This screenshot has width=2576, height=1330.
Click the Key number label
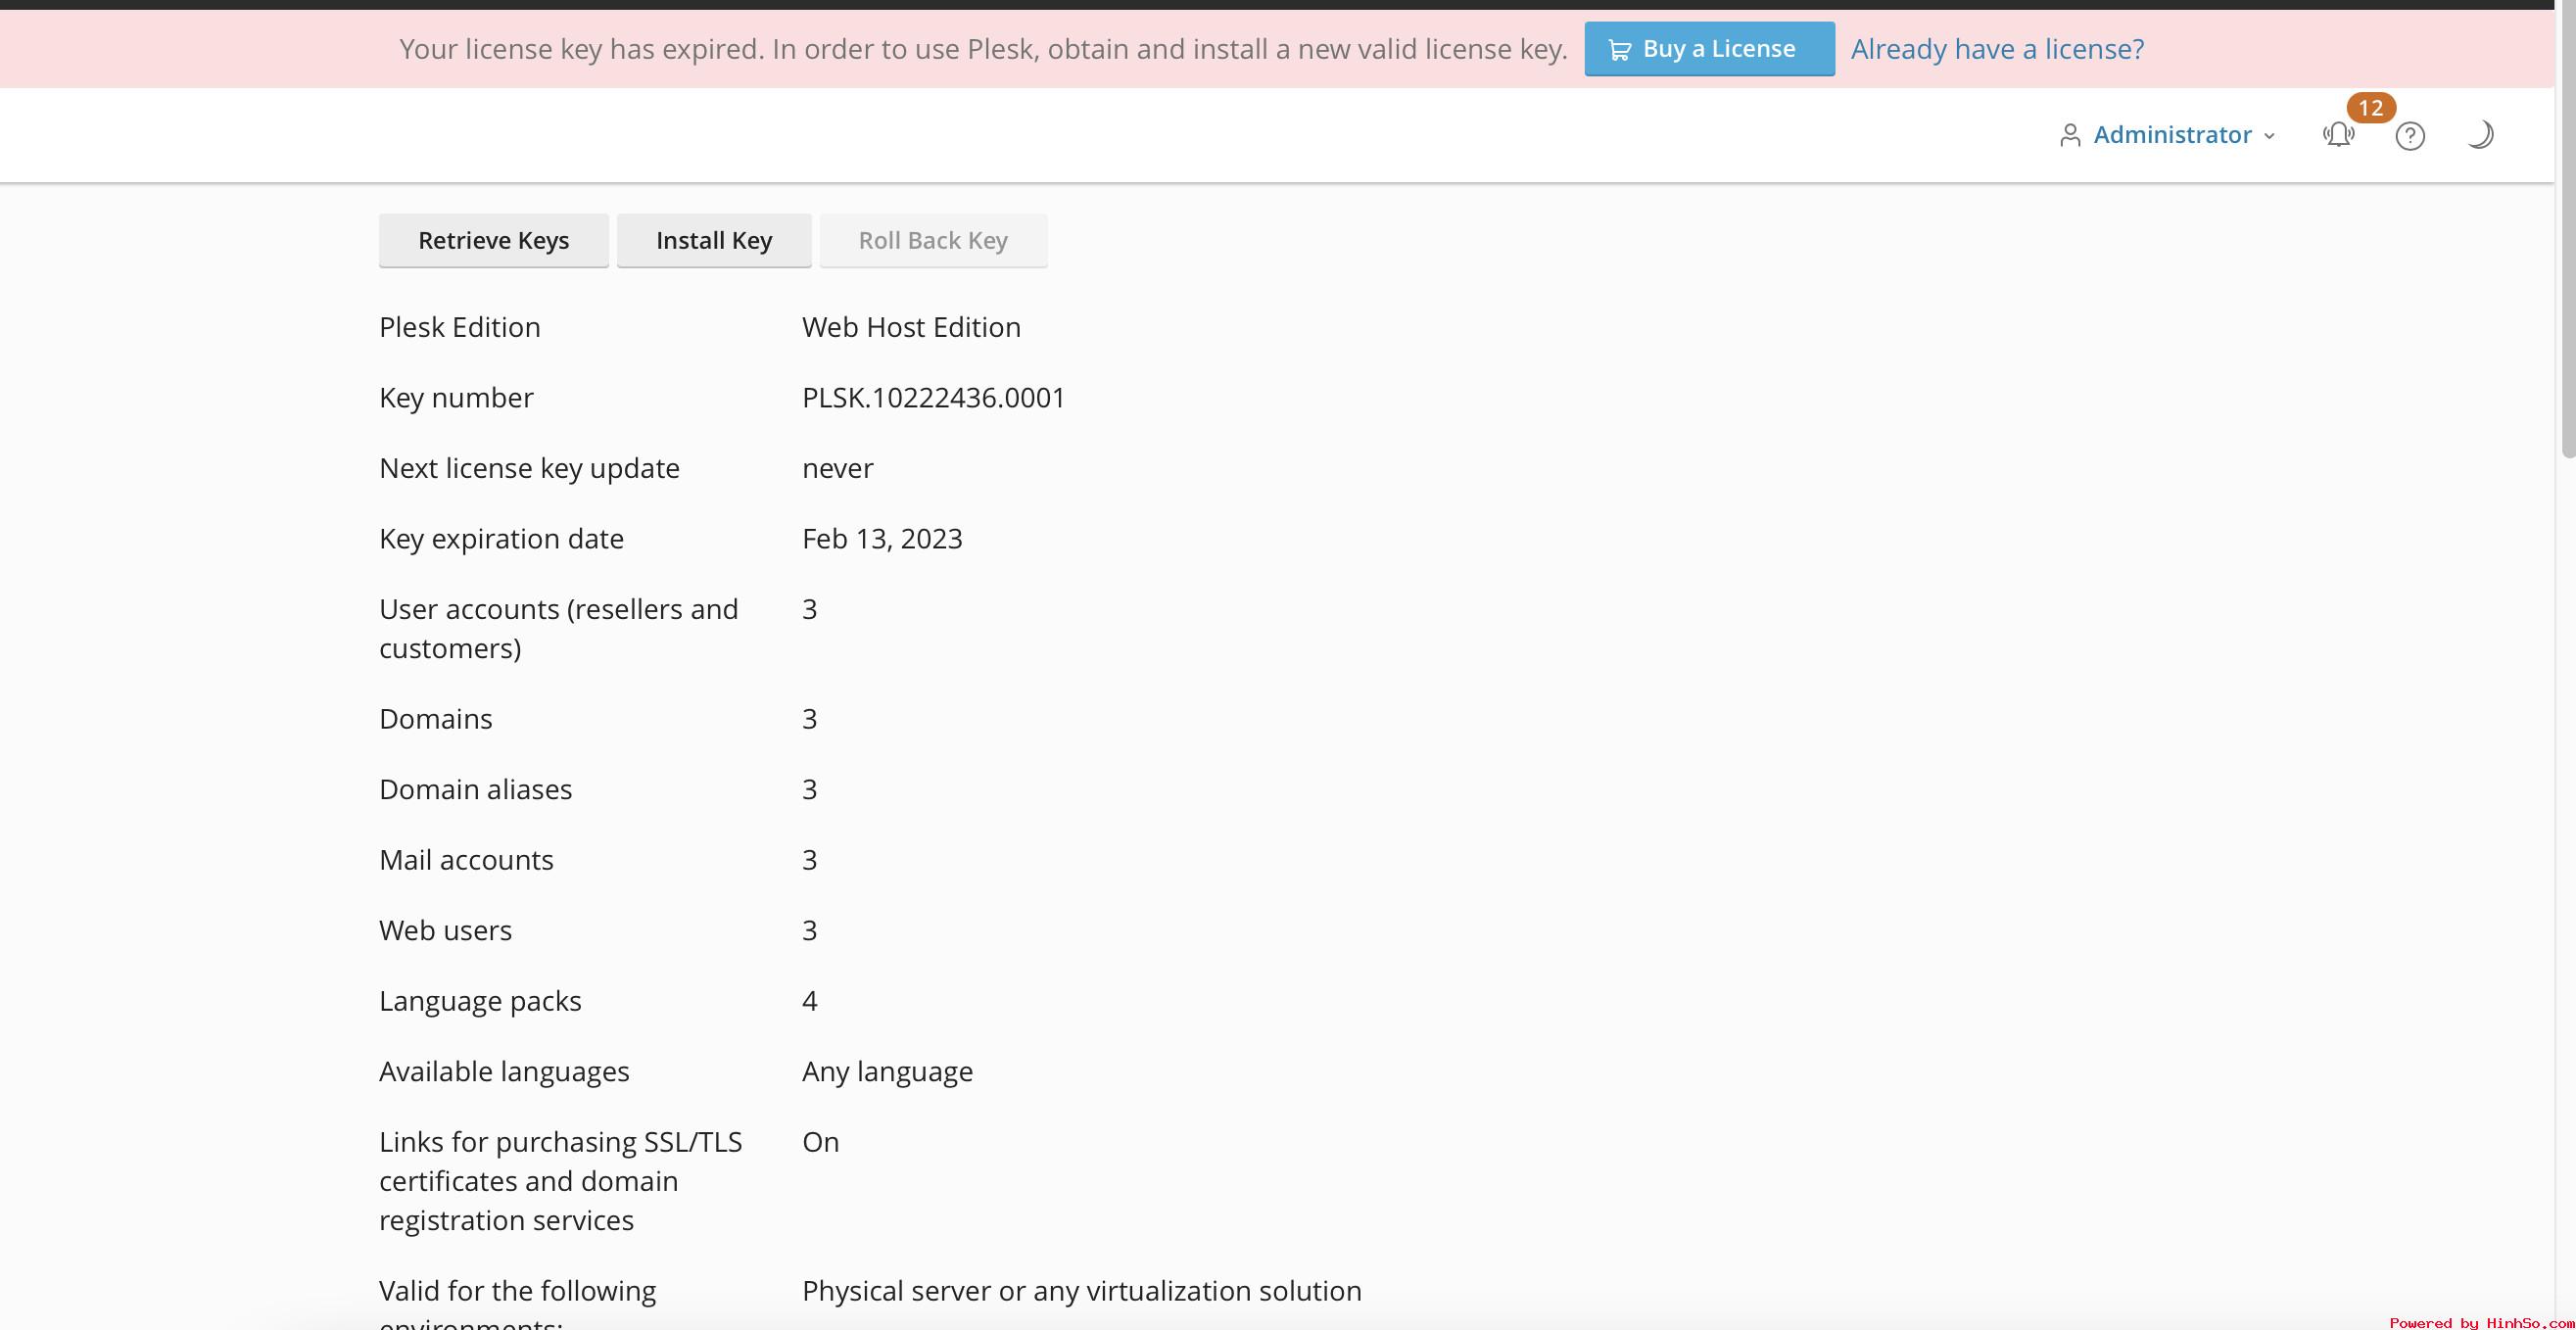point(456,398)
